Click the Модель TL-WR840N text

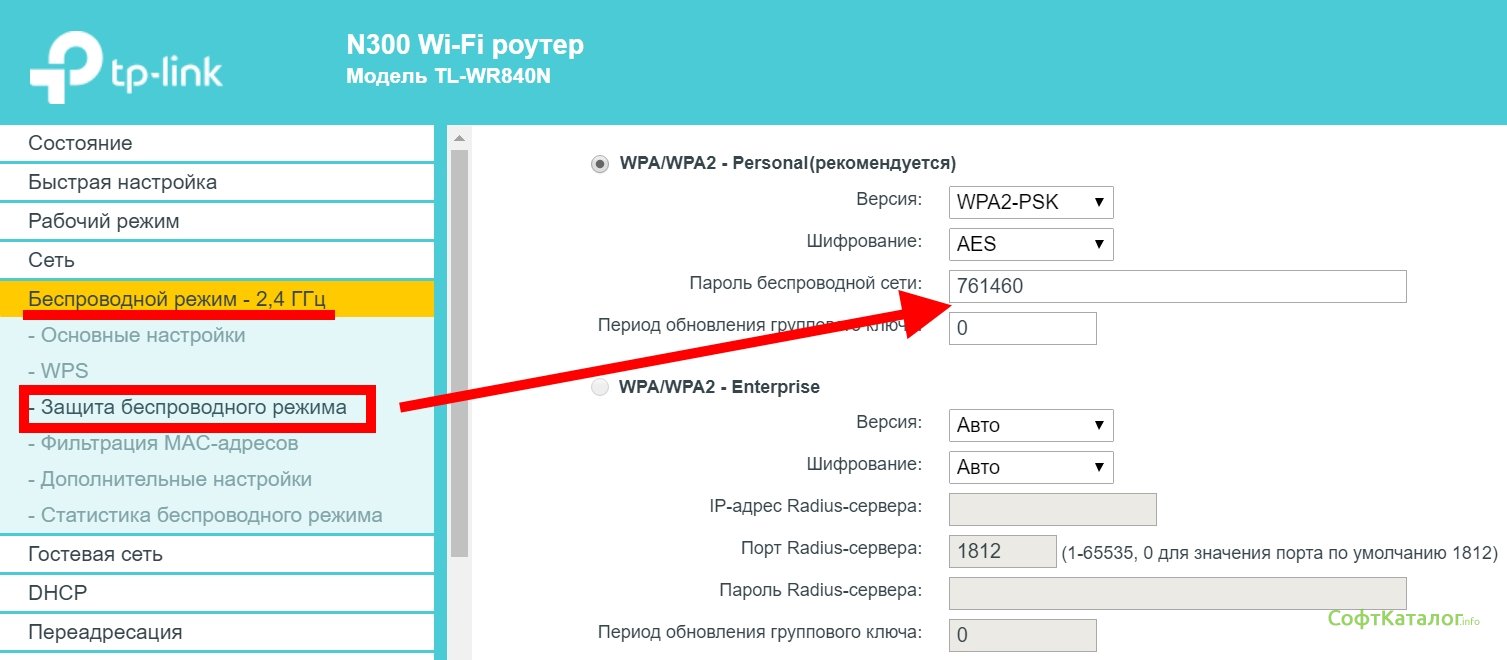[x=448, y=76]
